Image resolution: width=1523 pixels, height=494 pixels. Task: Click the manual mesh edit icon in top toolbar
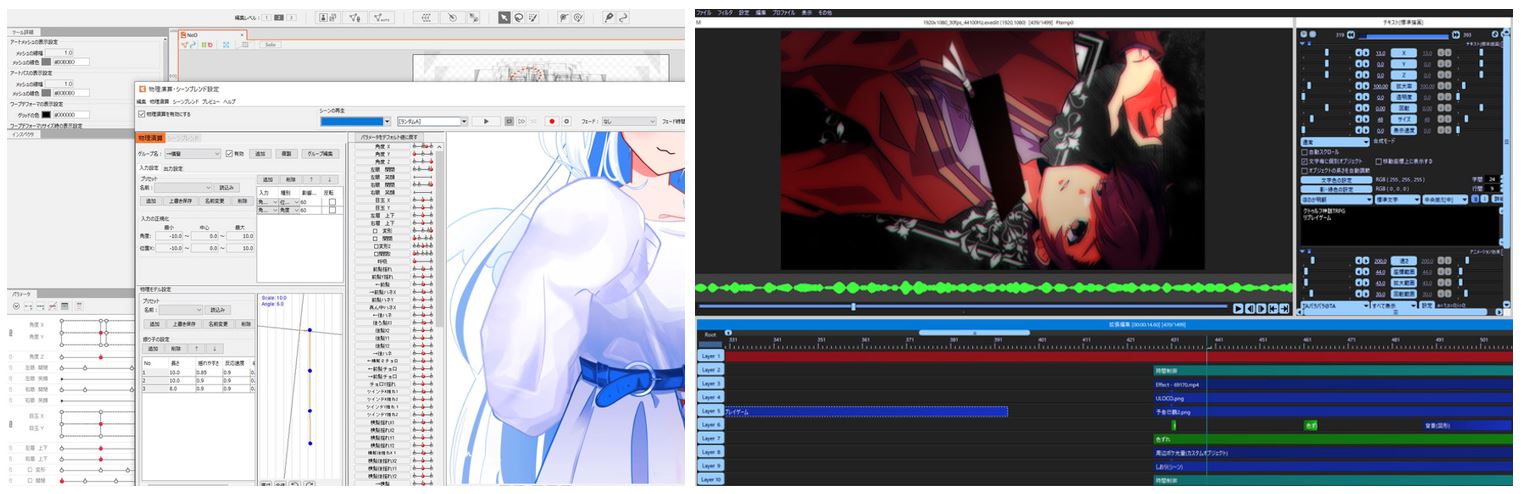click(355, 17)
